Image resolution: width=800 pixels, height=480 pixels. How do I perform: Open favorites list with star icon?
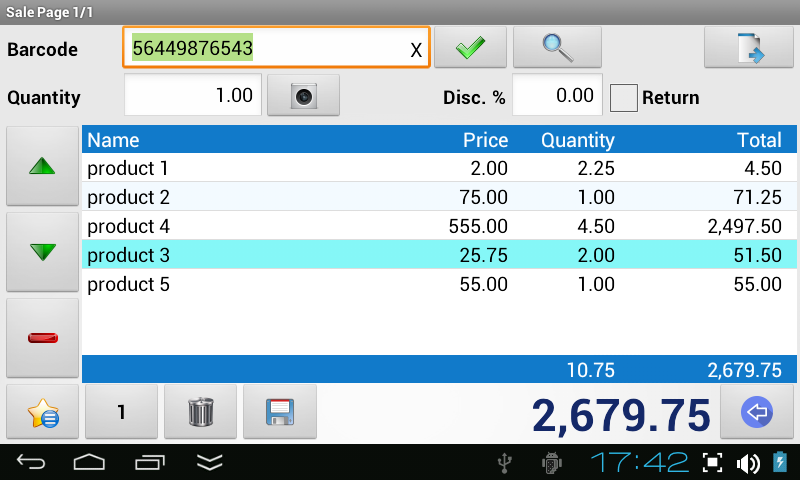point(42,412)
